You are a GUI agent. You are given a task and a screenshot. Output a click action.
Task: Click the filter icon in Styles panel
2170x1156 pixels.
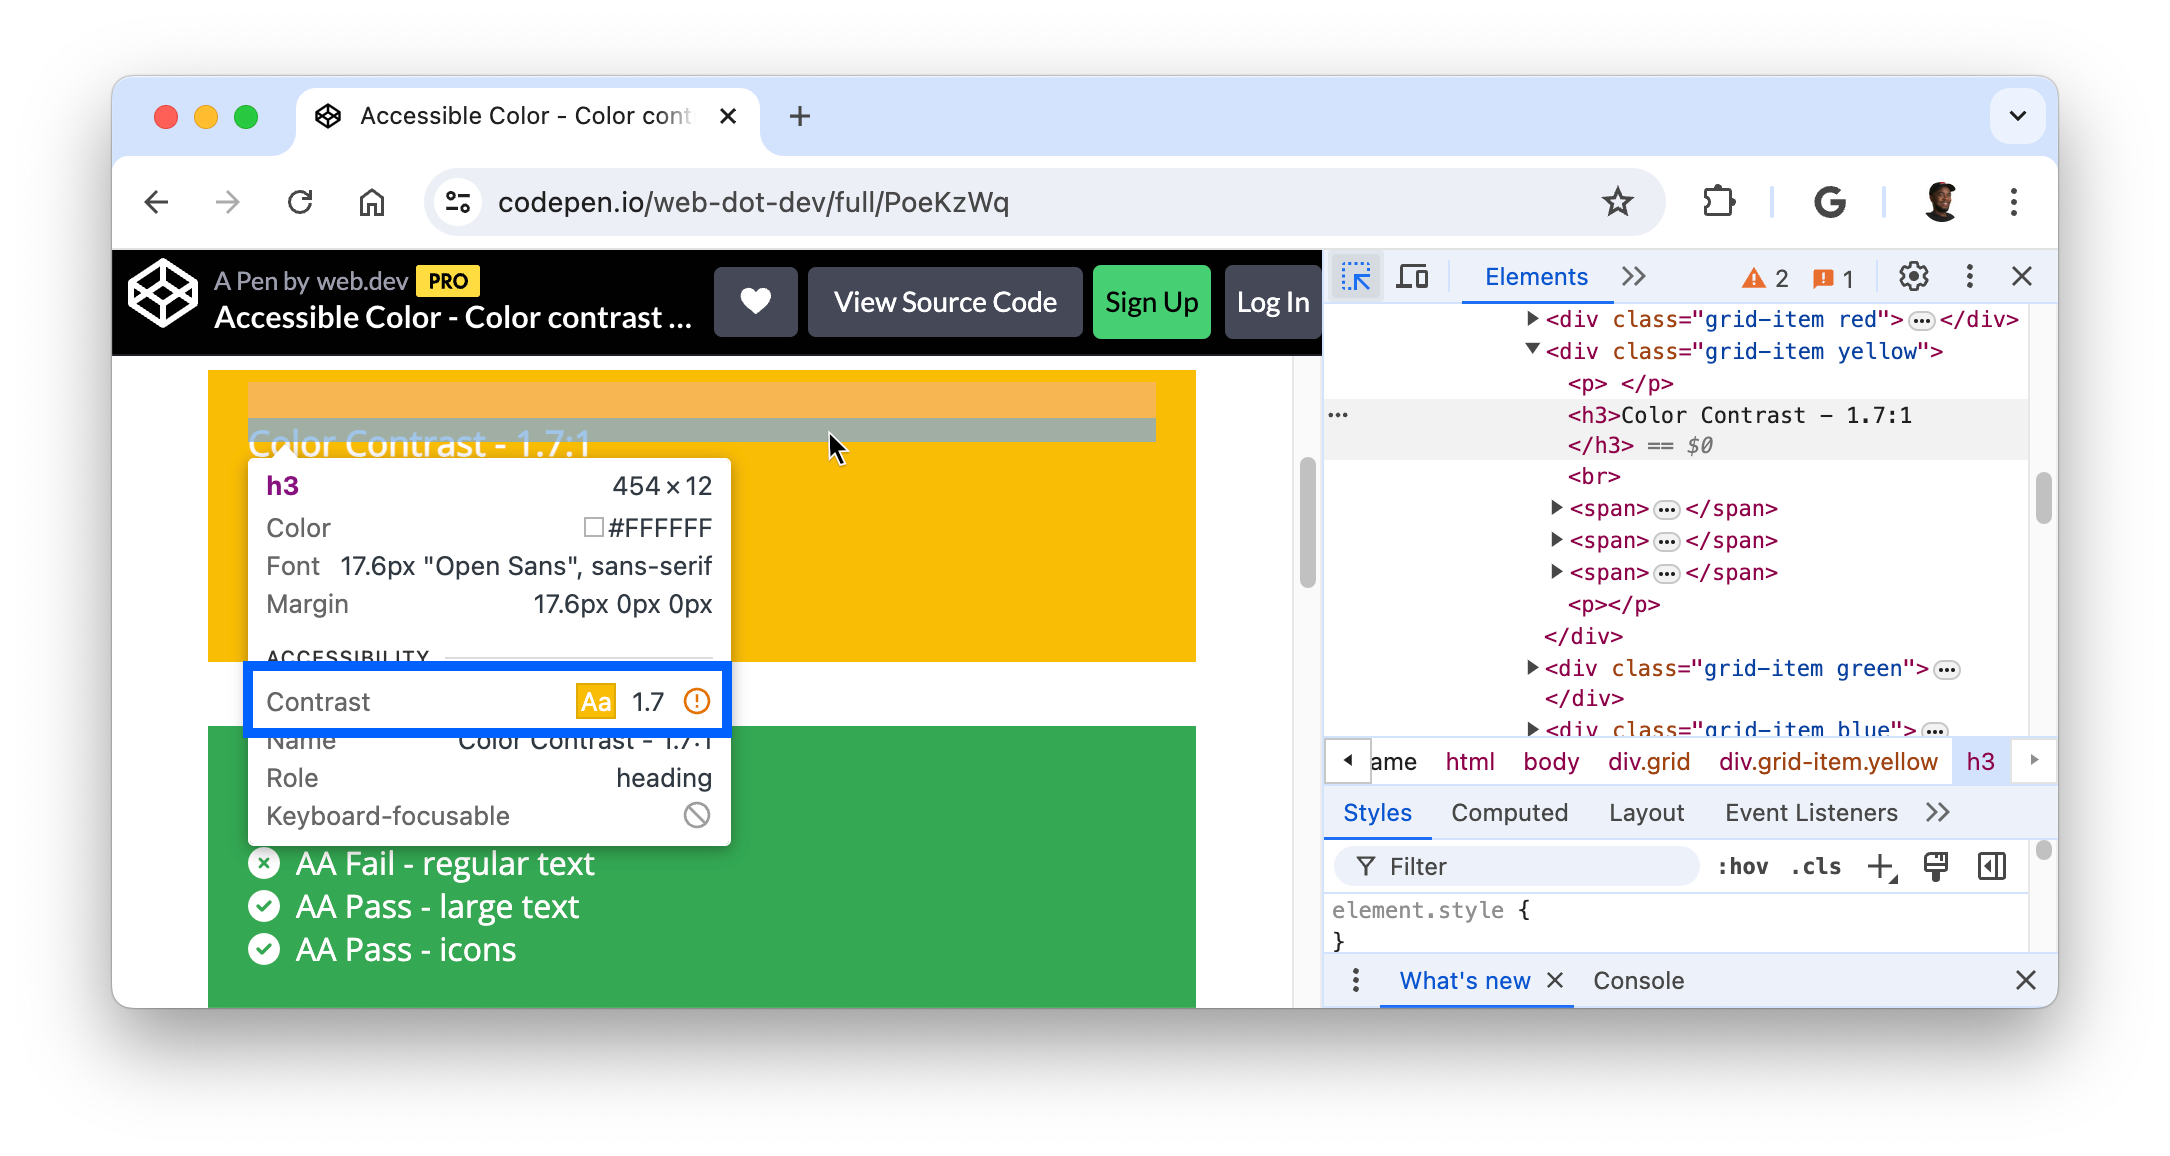(1363, 866)
